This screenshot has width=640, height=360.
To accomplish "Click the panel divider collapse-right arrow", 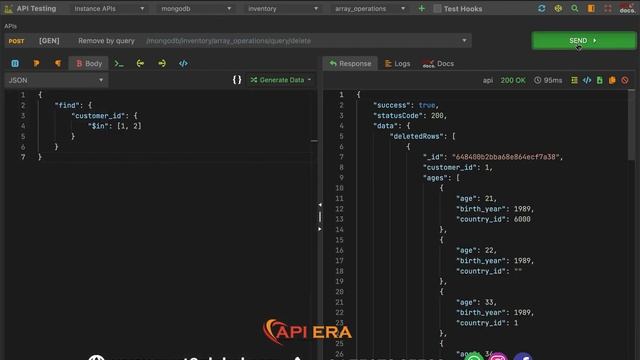I will (320, 229).
